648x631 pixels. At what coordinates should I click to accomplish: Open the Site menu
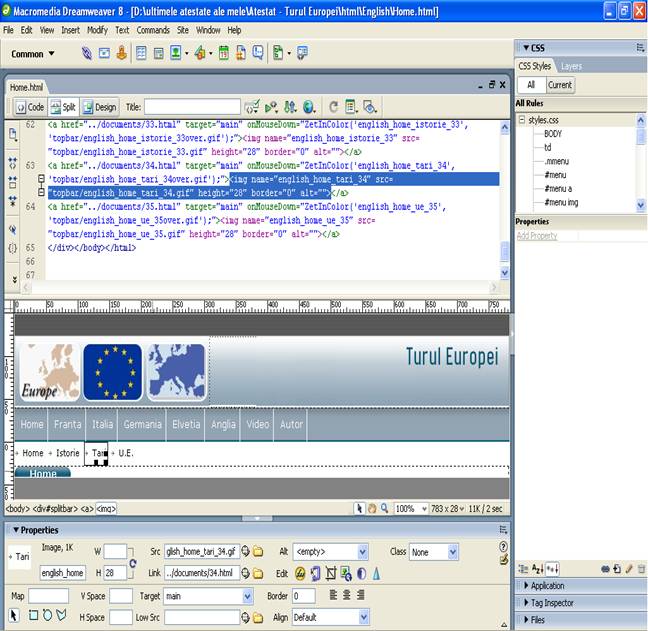(x=183, y=30)
